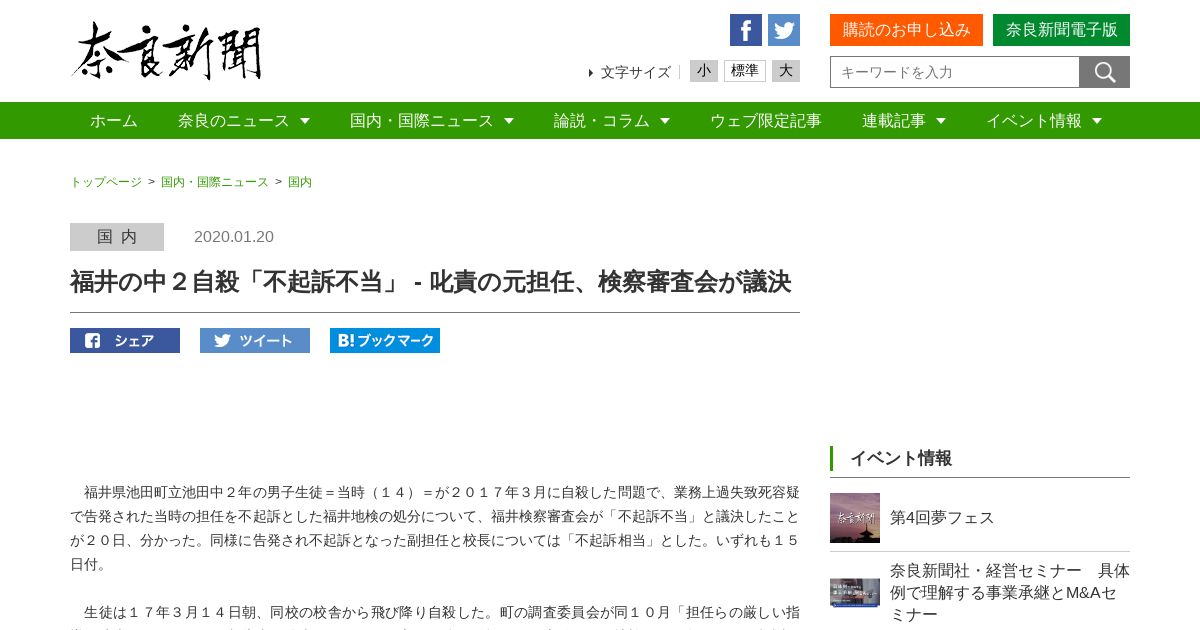The image size is (1200, 630).
Task: Follow 国内 breadcrumb link
Action: tap(300, 182)
